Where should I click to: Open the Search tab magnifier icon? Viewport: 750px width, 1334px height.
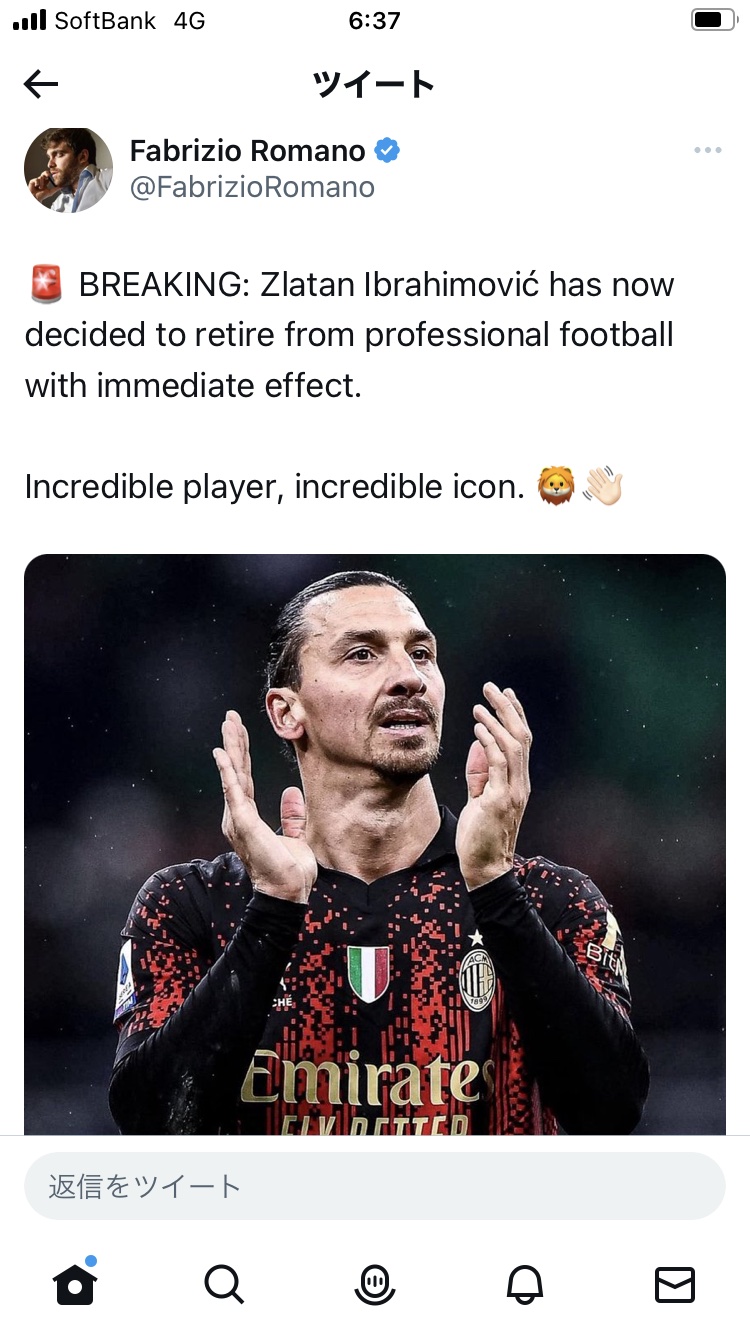(x=224, y=1284)
